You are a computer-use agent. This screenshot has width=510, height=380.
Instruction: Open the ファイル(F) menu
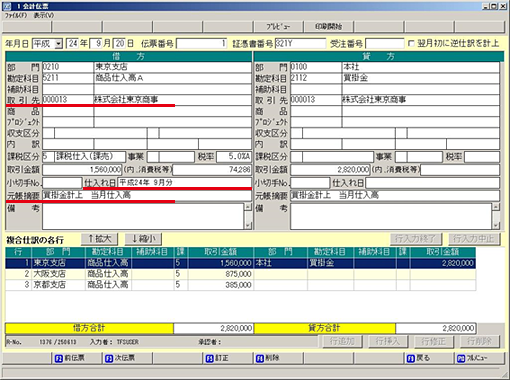(x=16, y=15)
